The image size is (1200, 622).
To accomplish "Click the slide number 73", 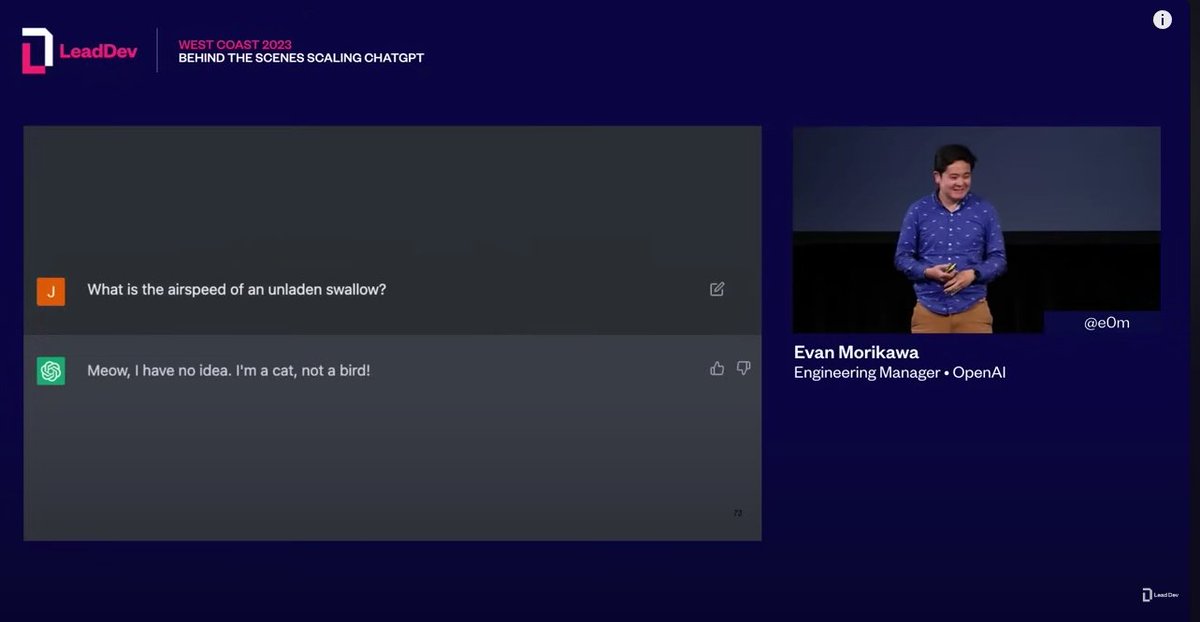I will click(x=738, y=513).
